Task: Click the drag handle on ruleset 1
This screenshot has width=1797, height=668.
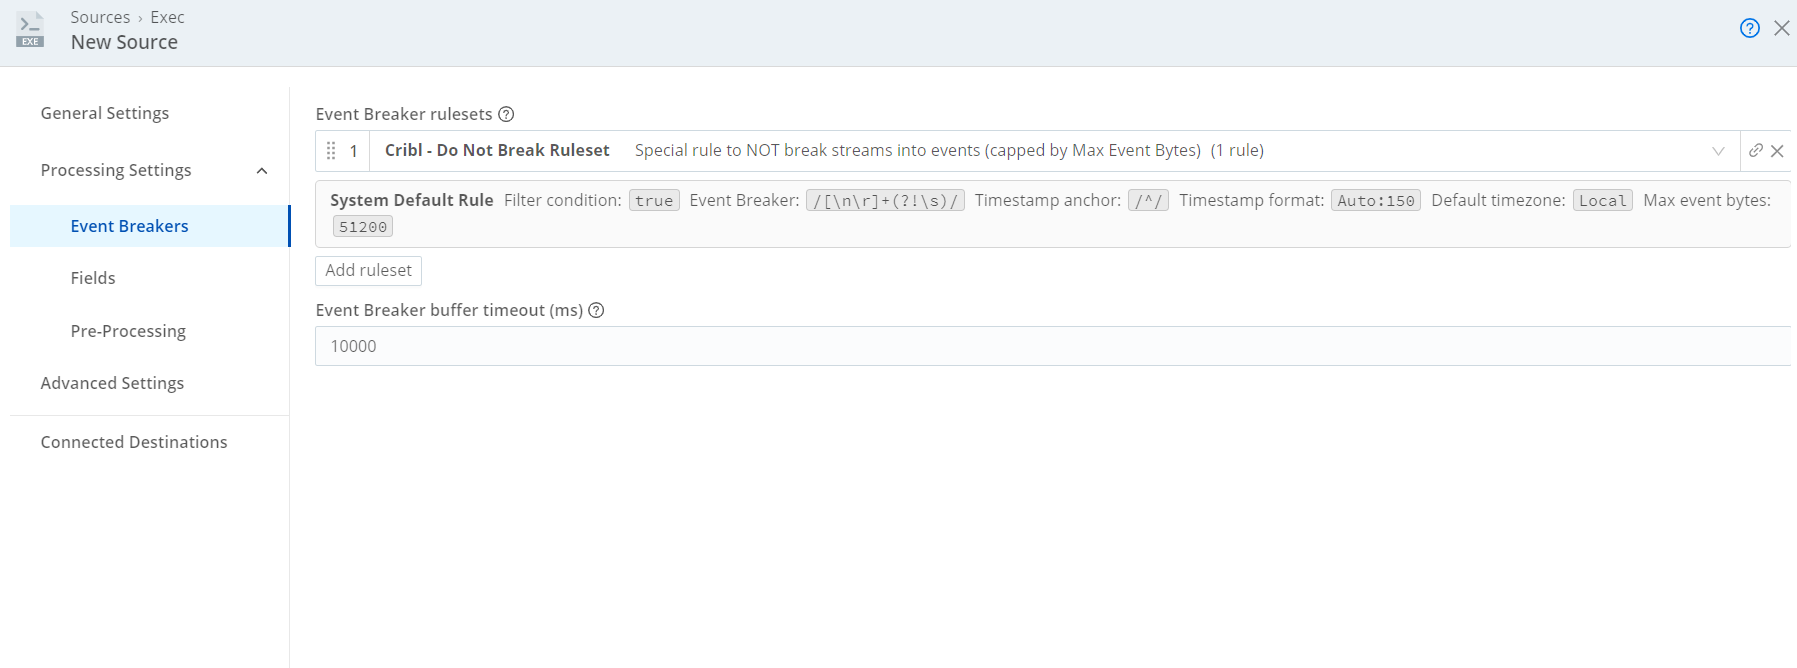Action: [331, 151]
